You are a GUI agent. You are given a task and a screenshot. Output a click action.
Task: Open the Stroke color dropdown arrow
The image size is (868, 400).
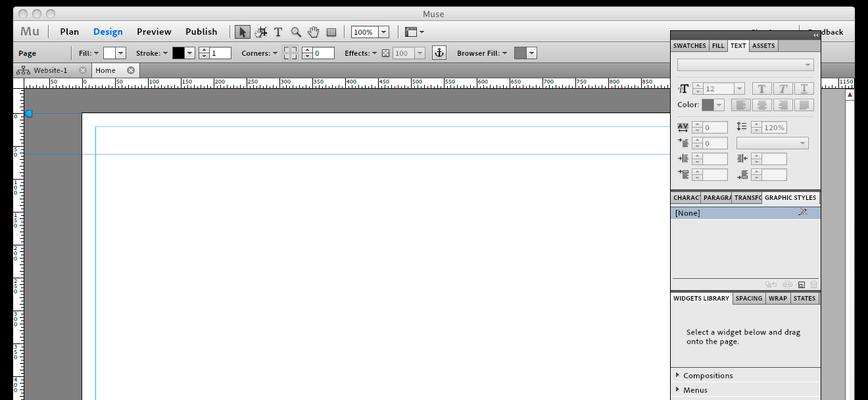point(190,53)
